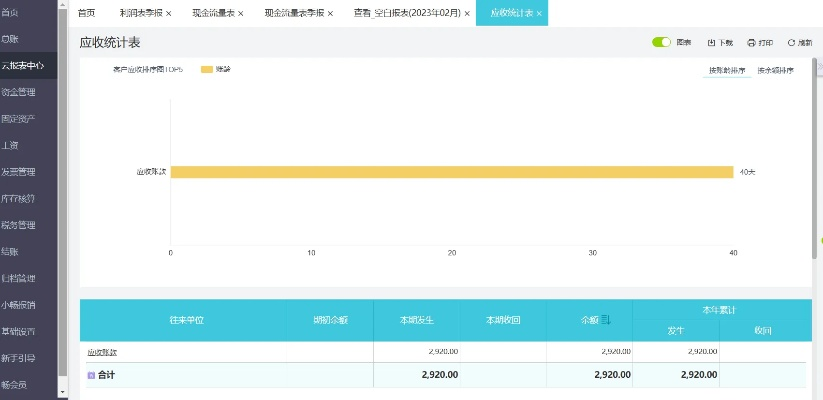The image size is (823, 400).
Task: Close the 查看_空白报表(2023年02月) tab
Action: coord(467,14)
